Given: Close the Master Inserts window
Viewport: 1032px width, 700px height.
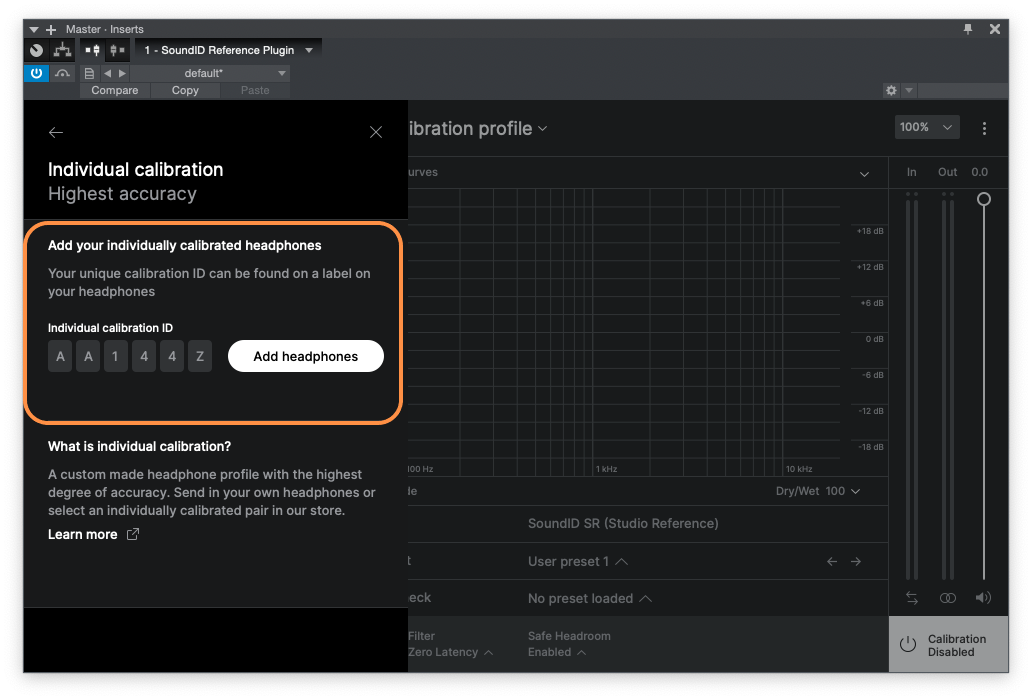Looking at the screenshot, I should pyautogui.click(x=994, y=29).
